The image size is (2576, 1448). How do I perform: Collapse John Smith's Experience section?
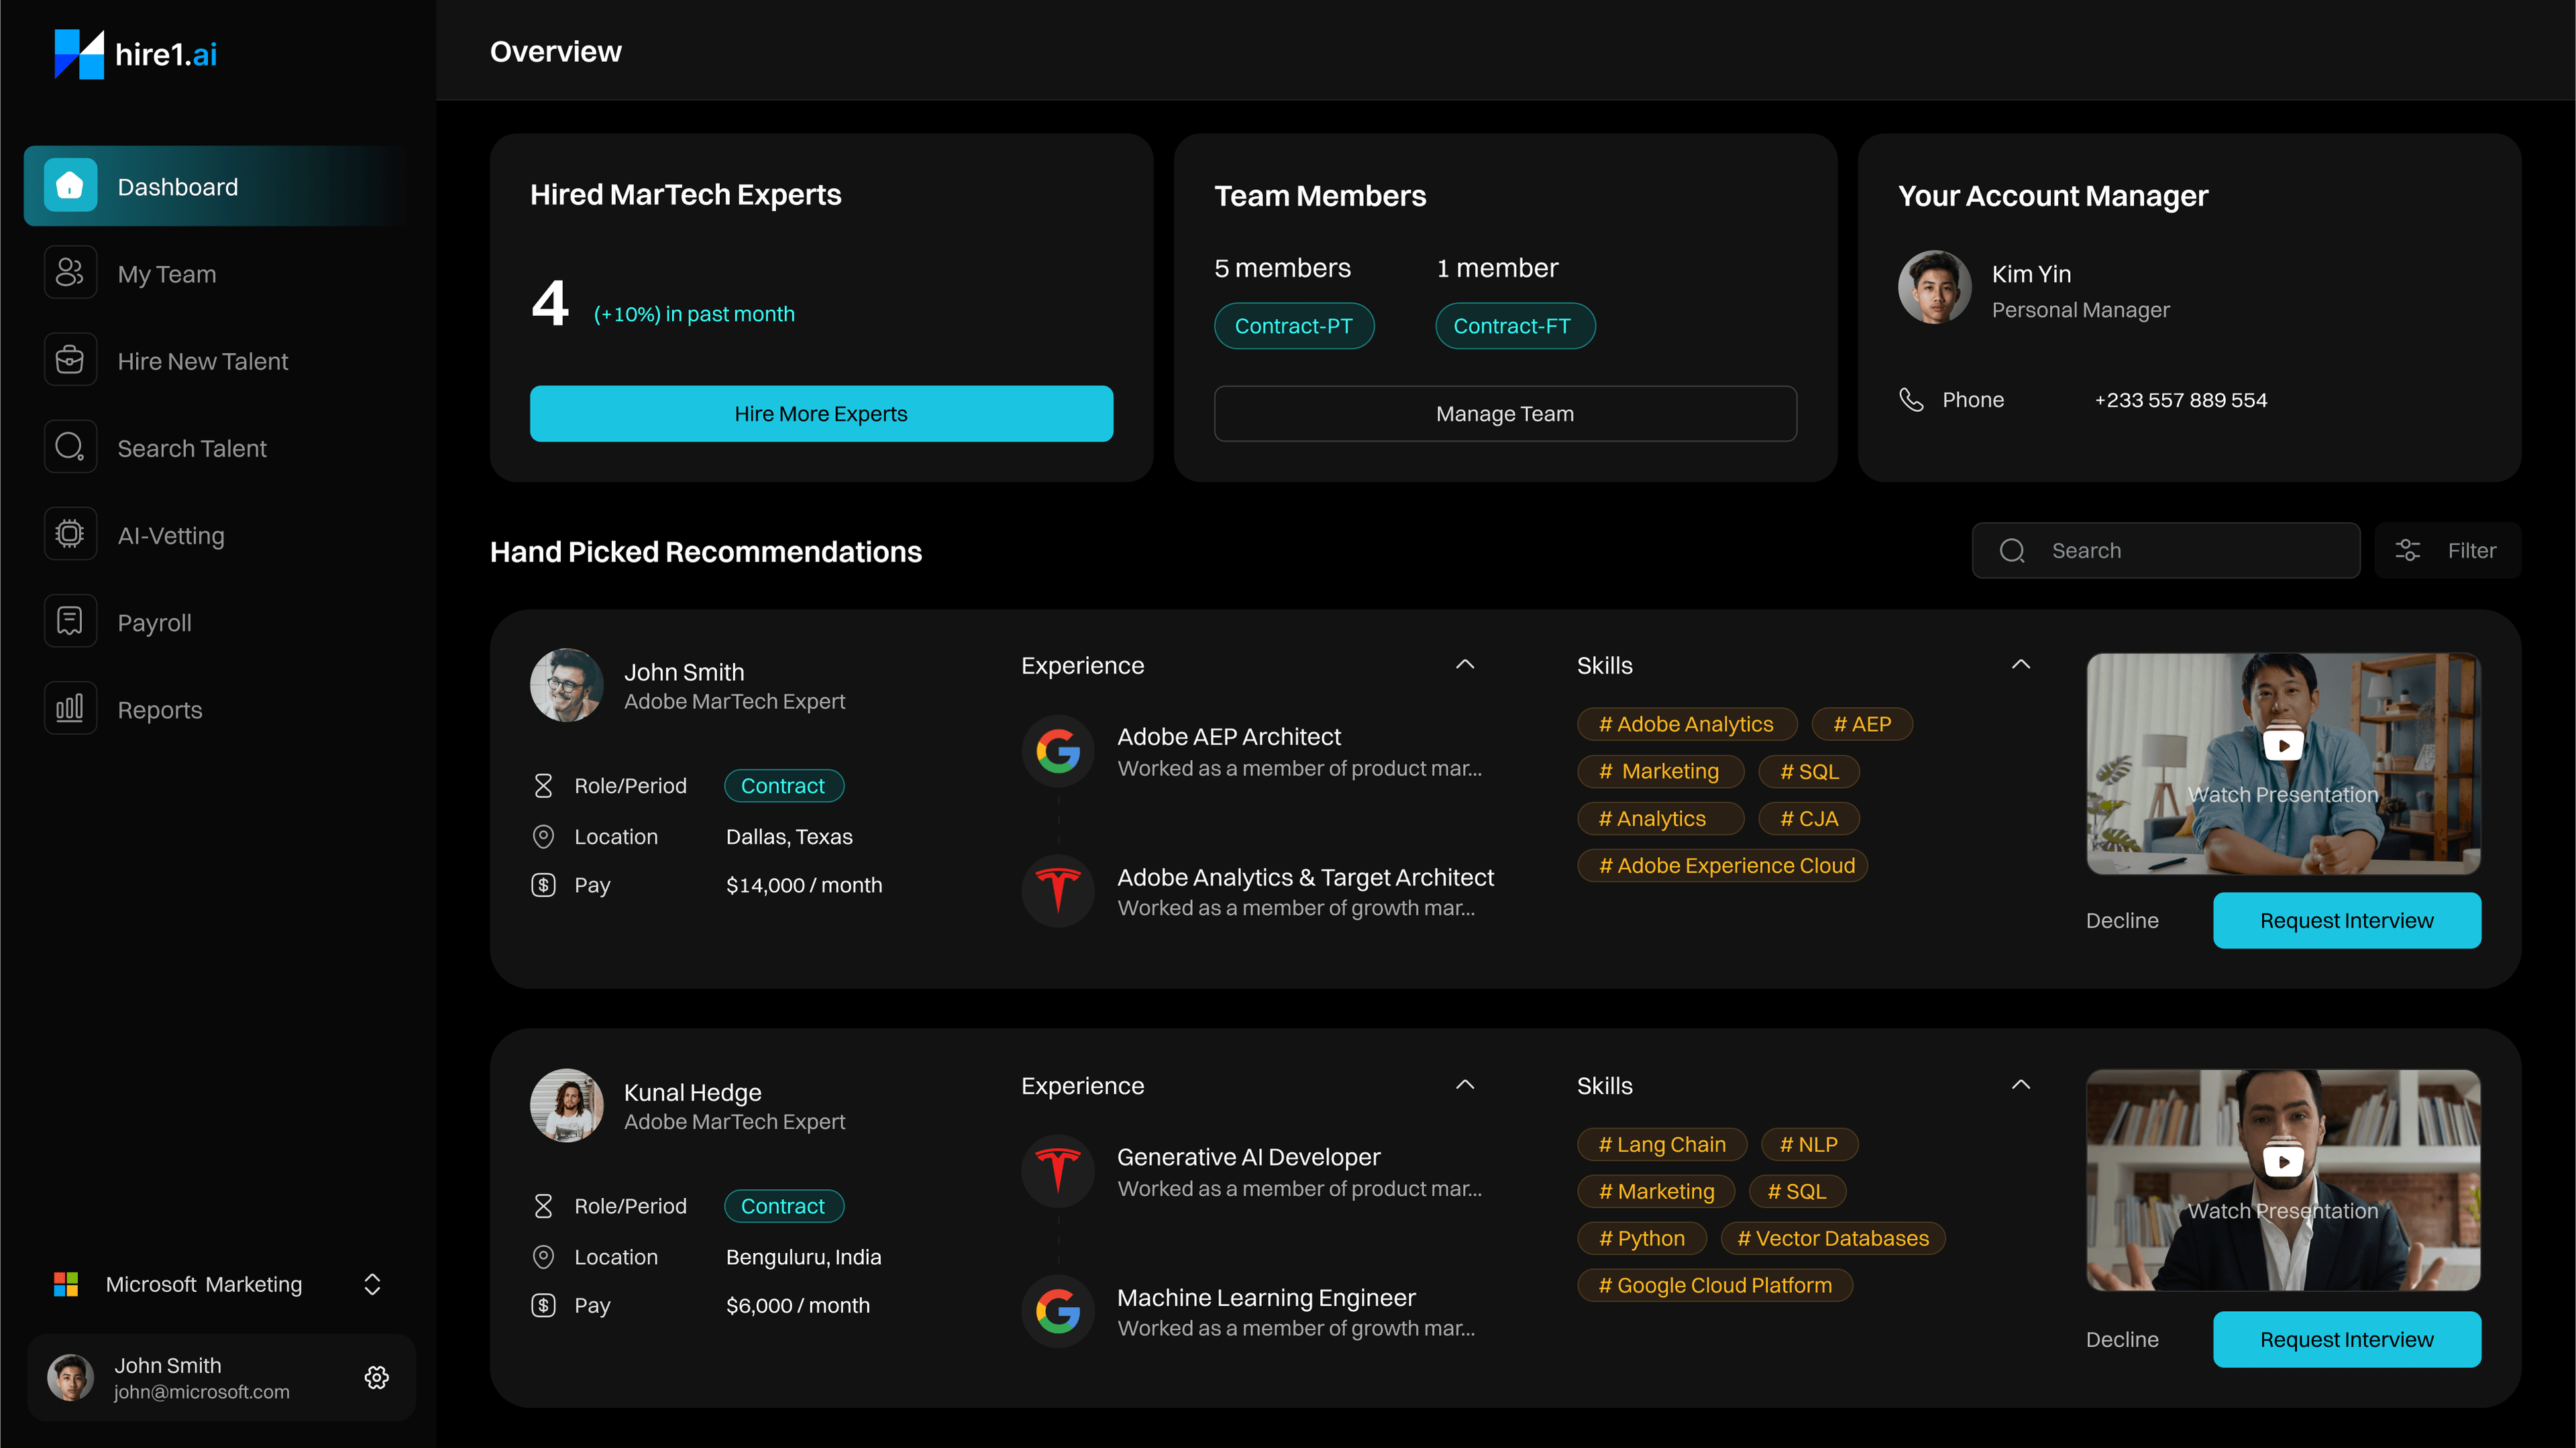[x=1465, y=664]
